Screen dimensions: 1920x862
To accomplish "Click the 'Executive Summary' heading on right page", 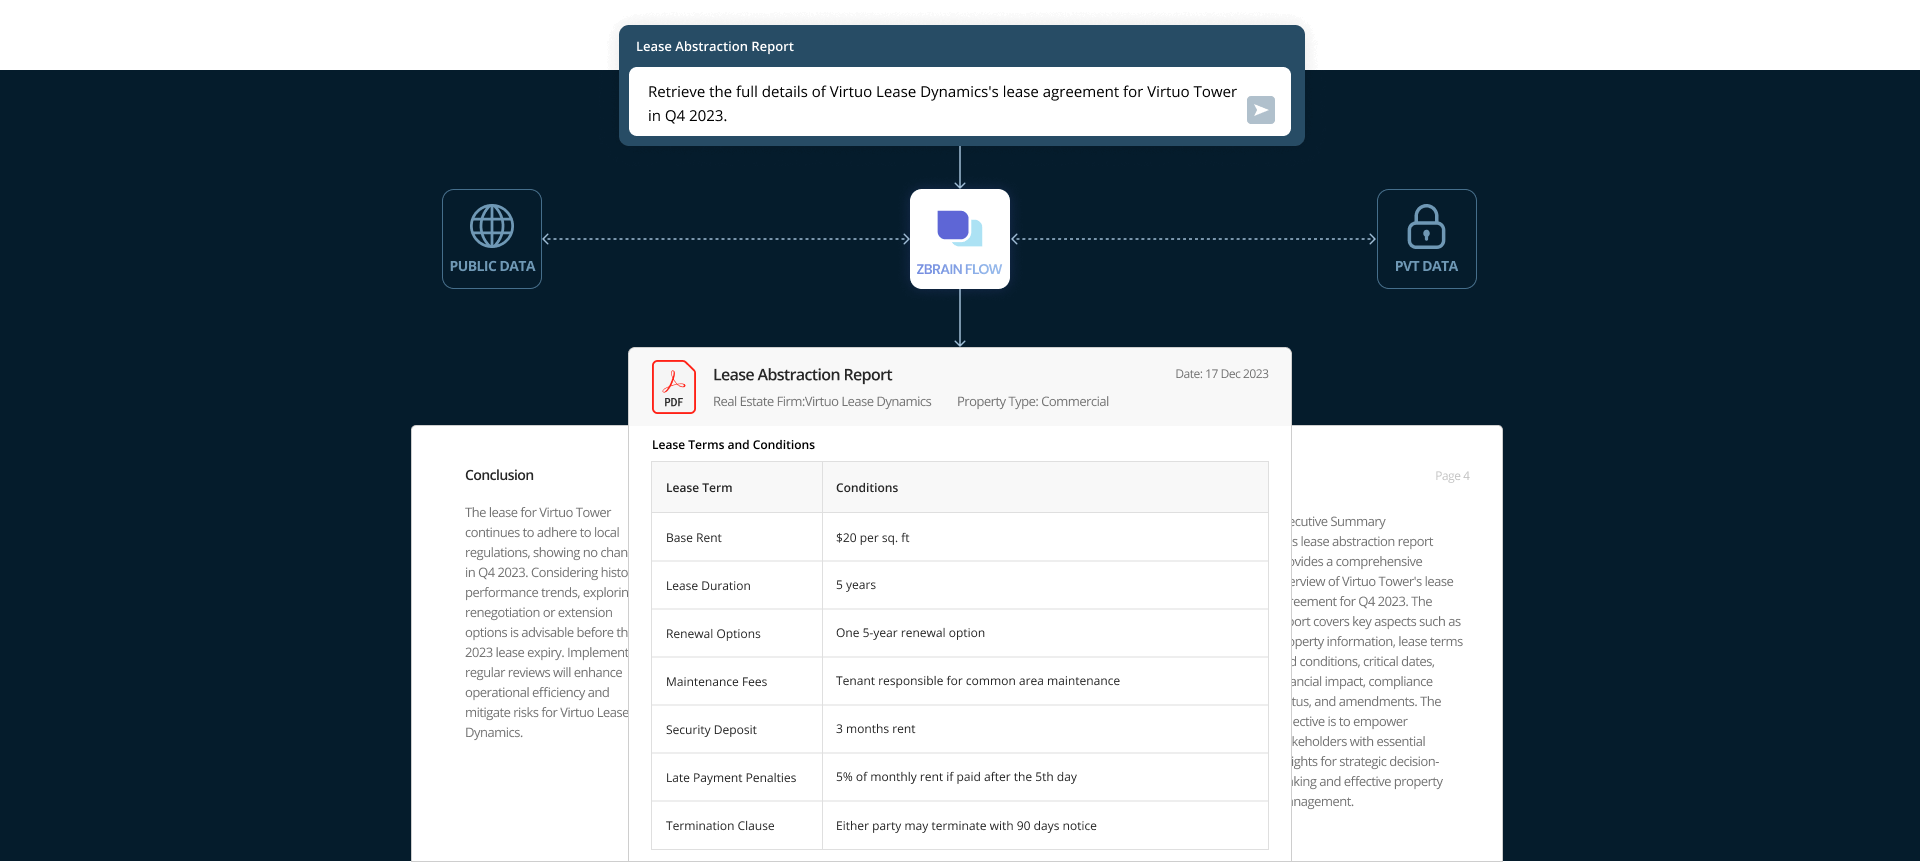I will click(x=1338, y=521).
